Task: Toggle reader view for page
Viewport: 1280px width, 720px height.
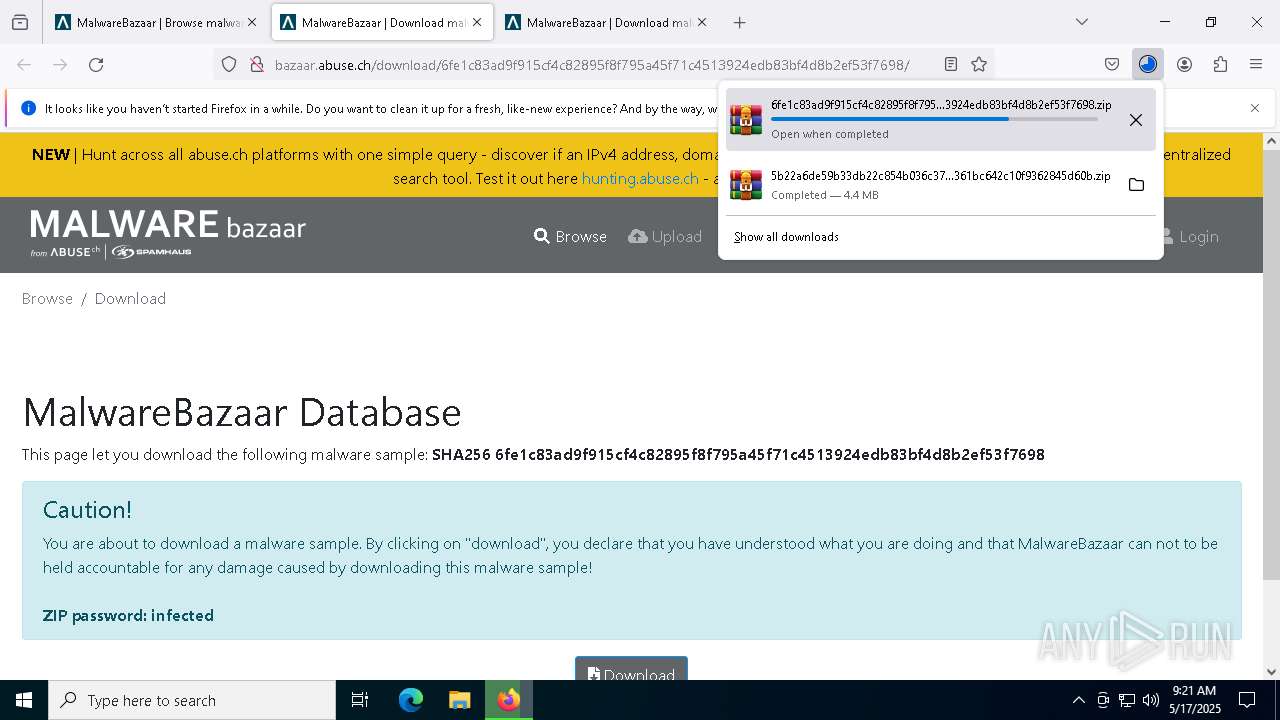Action: click(x=951, y=64)
